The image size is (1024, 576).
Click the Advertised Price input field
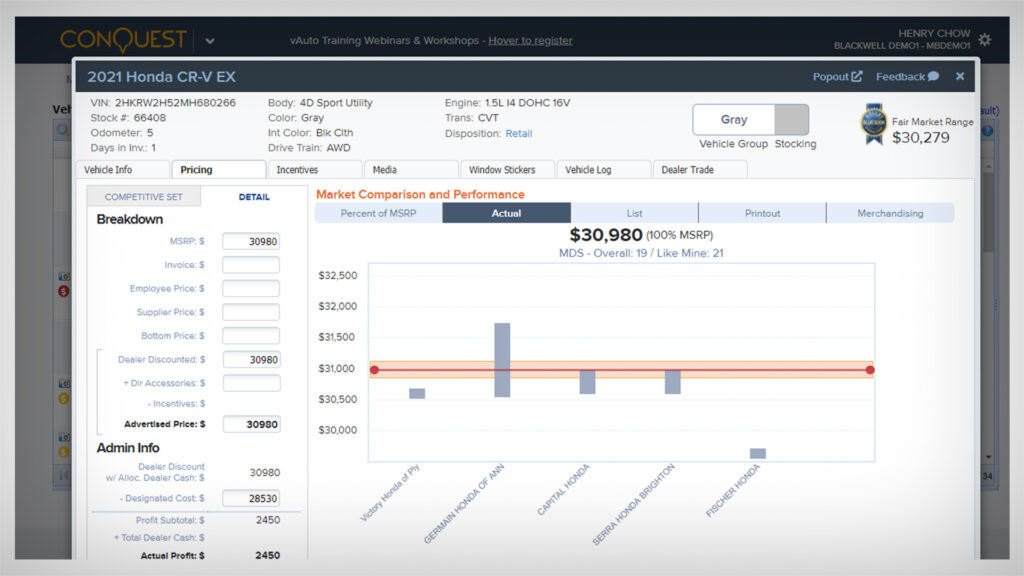[x=251, y=424]
